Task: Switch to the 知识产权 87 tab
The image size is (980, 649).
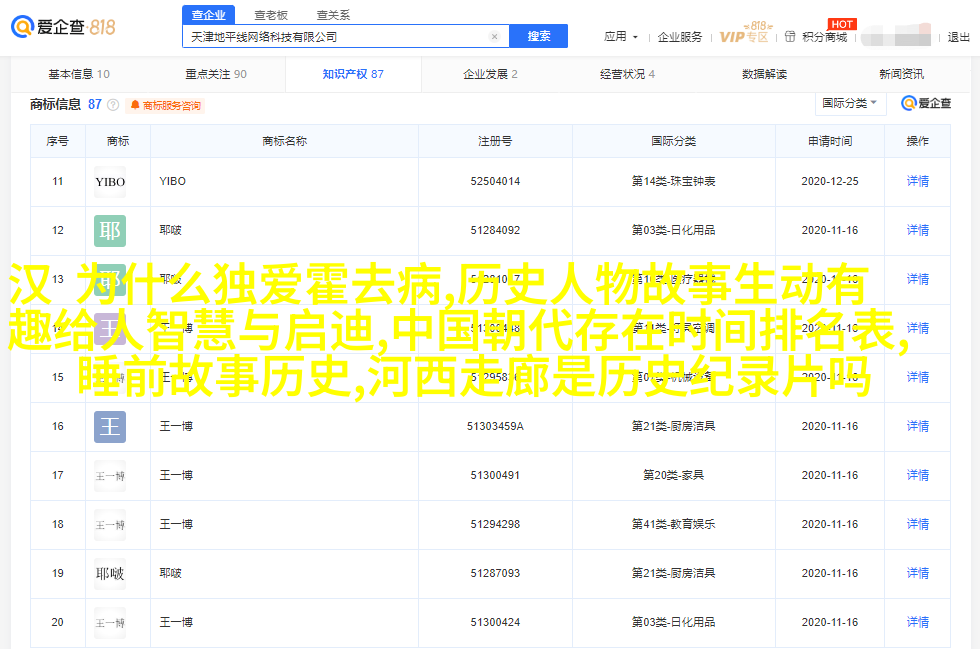Action: (352, 74)
